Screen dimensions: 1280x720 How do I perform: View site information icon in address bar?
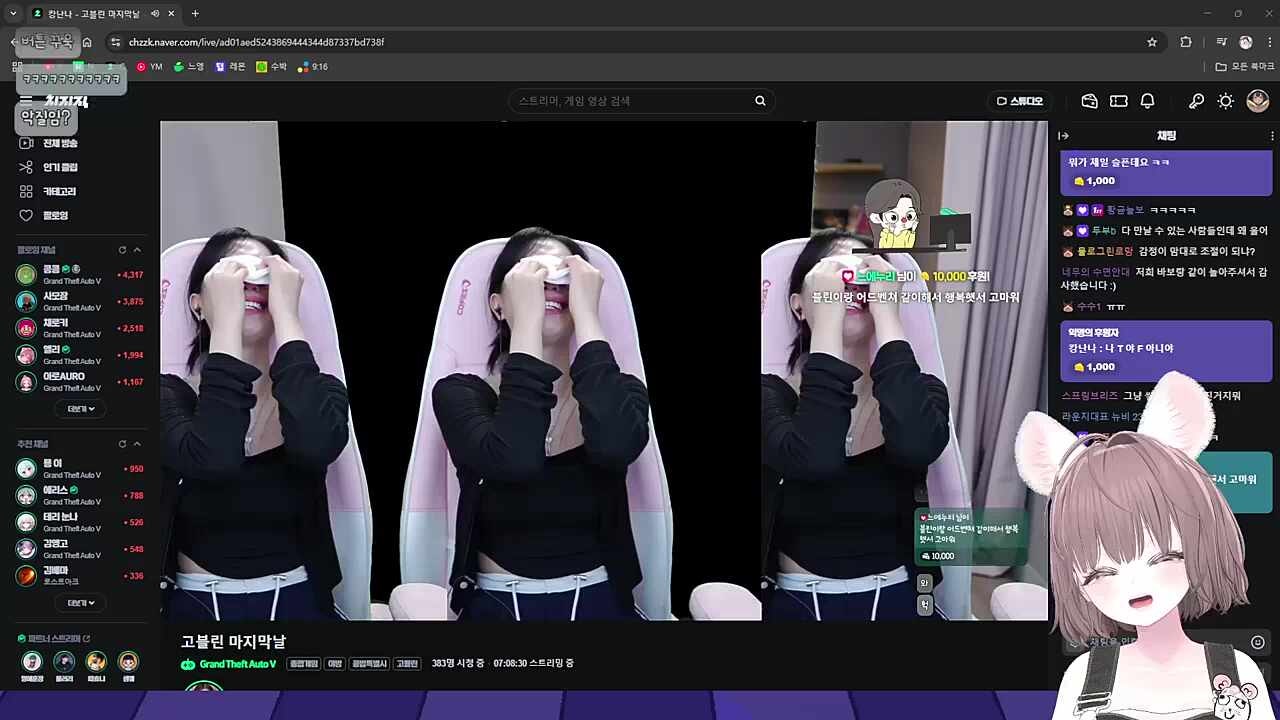(x=116, y=42)
